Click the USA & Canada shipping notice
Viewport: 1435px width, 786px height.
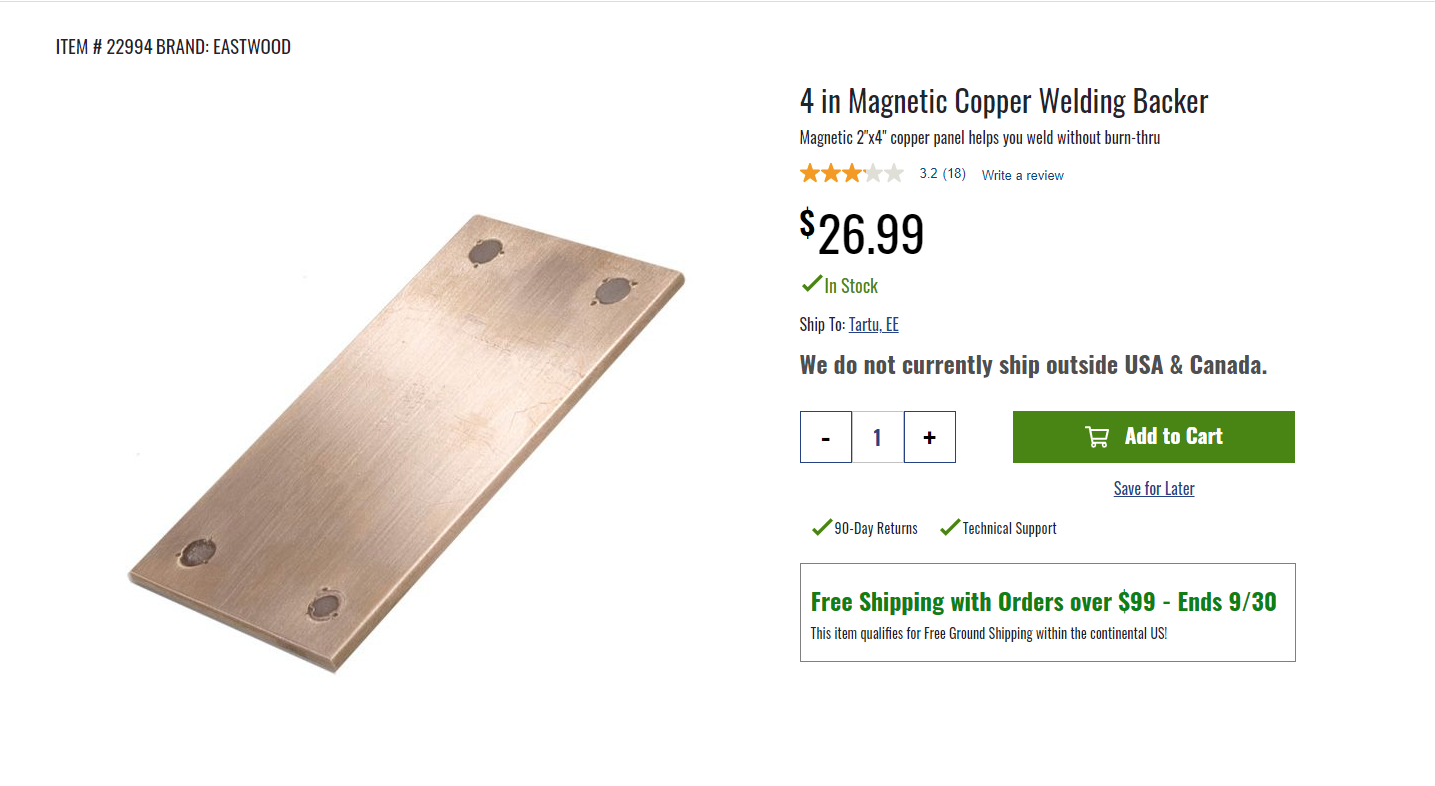point(1033,365)
